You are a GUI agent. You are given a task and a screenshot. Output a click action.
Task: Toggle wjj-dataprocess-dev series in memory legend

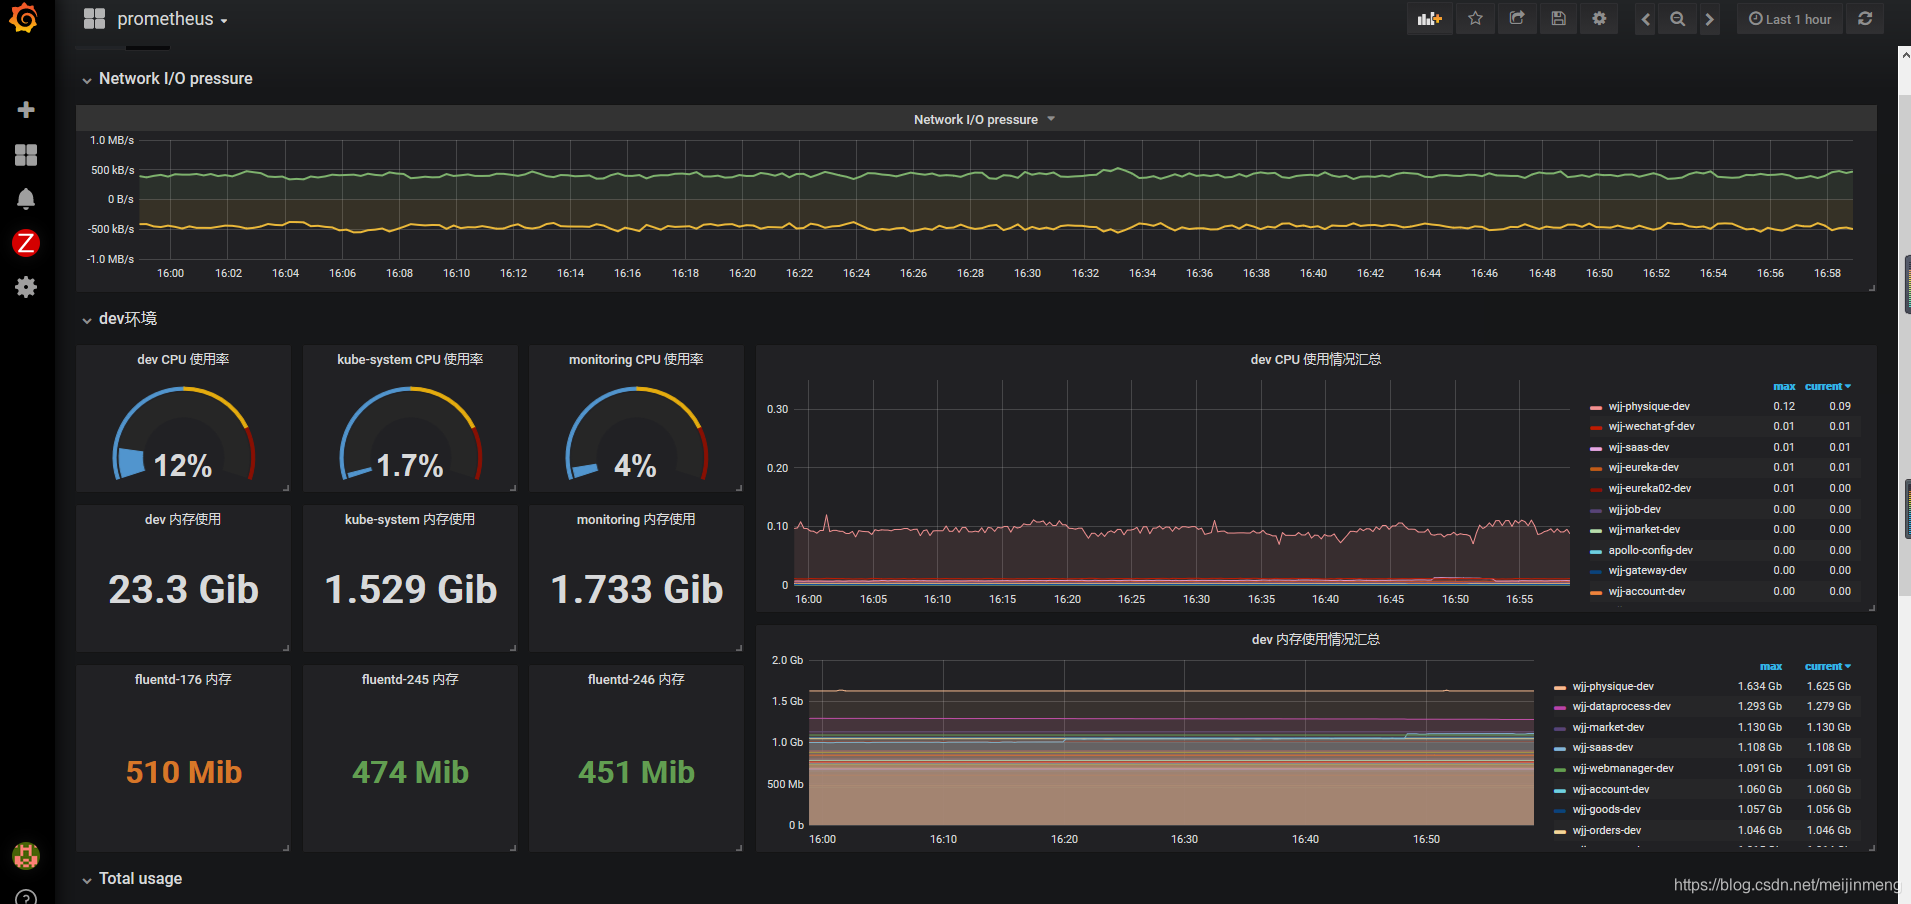click(x=1621, y=706)
